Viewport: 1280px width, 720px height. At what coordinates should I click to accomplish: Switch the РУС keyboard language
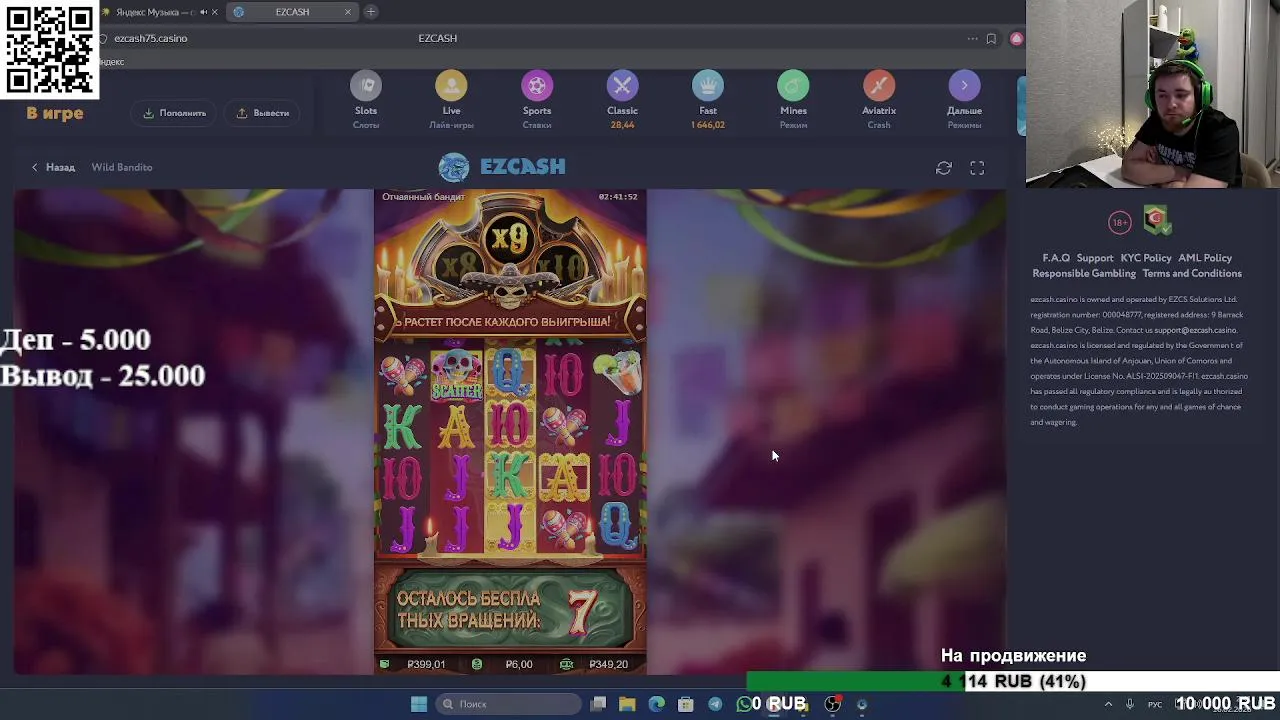point(1155,704)
